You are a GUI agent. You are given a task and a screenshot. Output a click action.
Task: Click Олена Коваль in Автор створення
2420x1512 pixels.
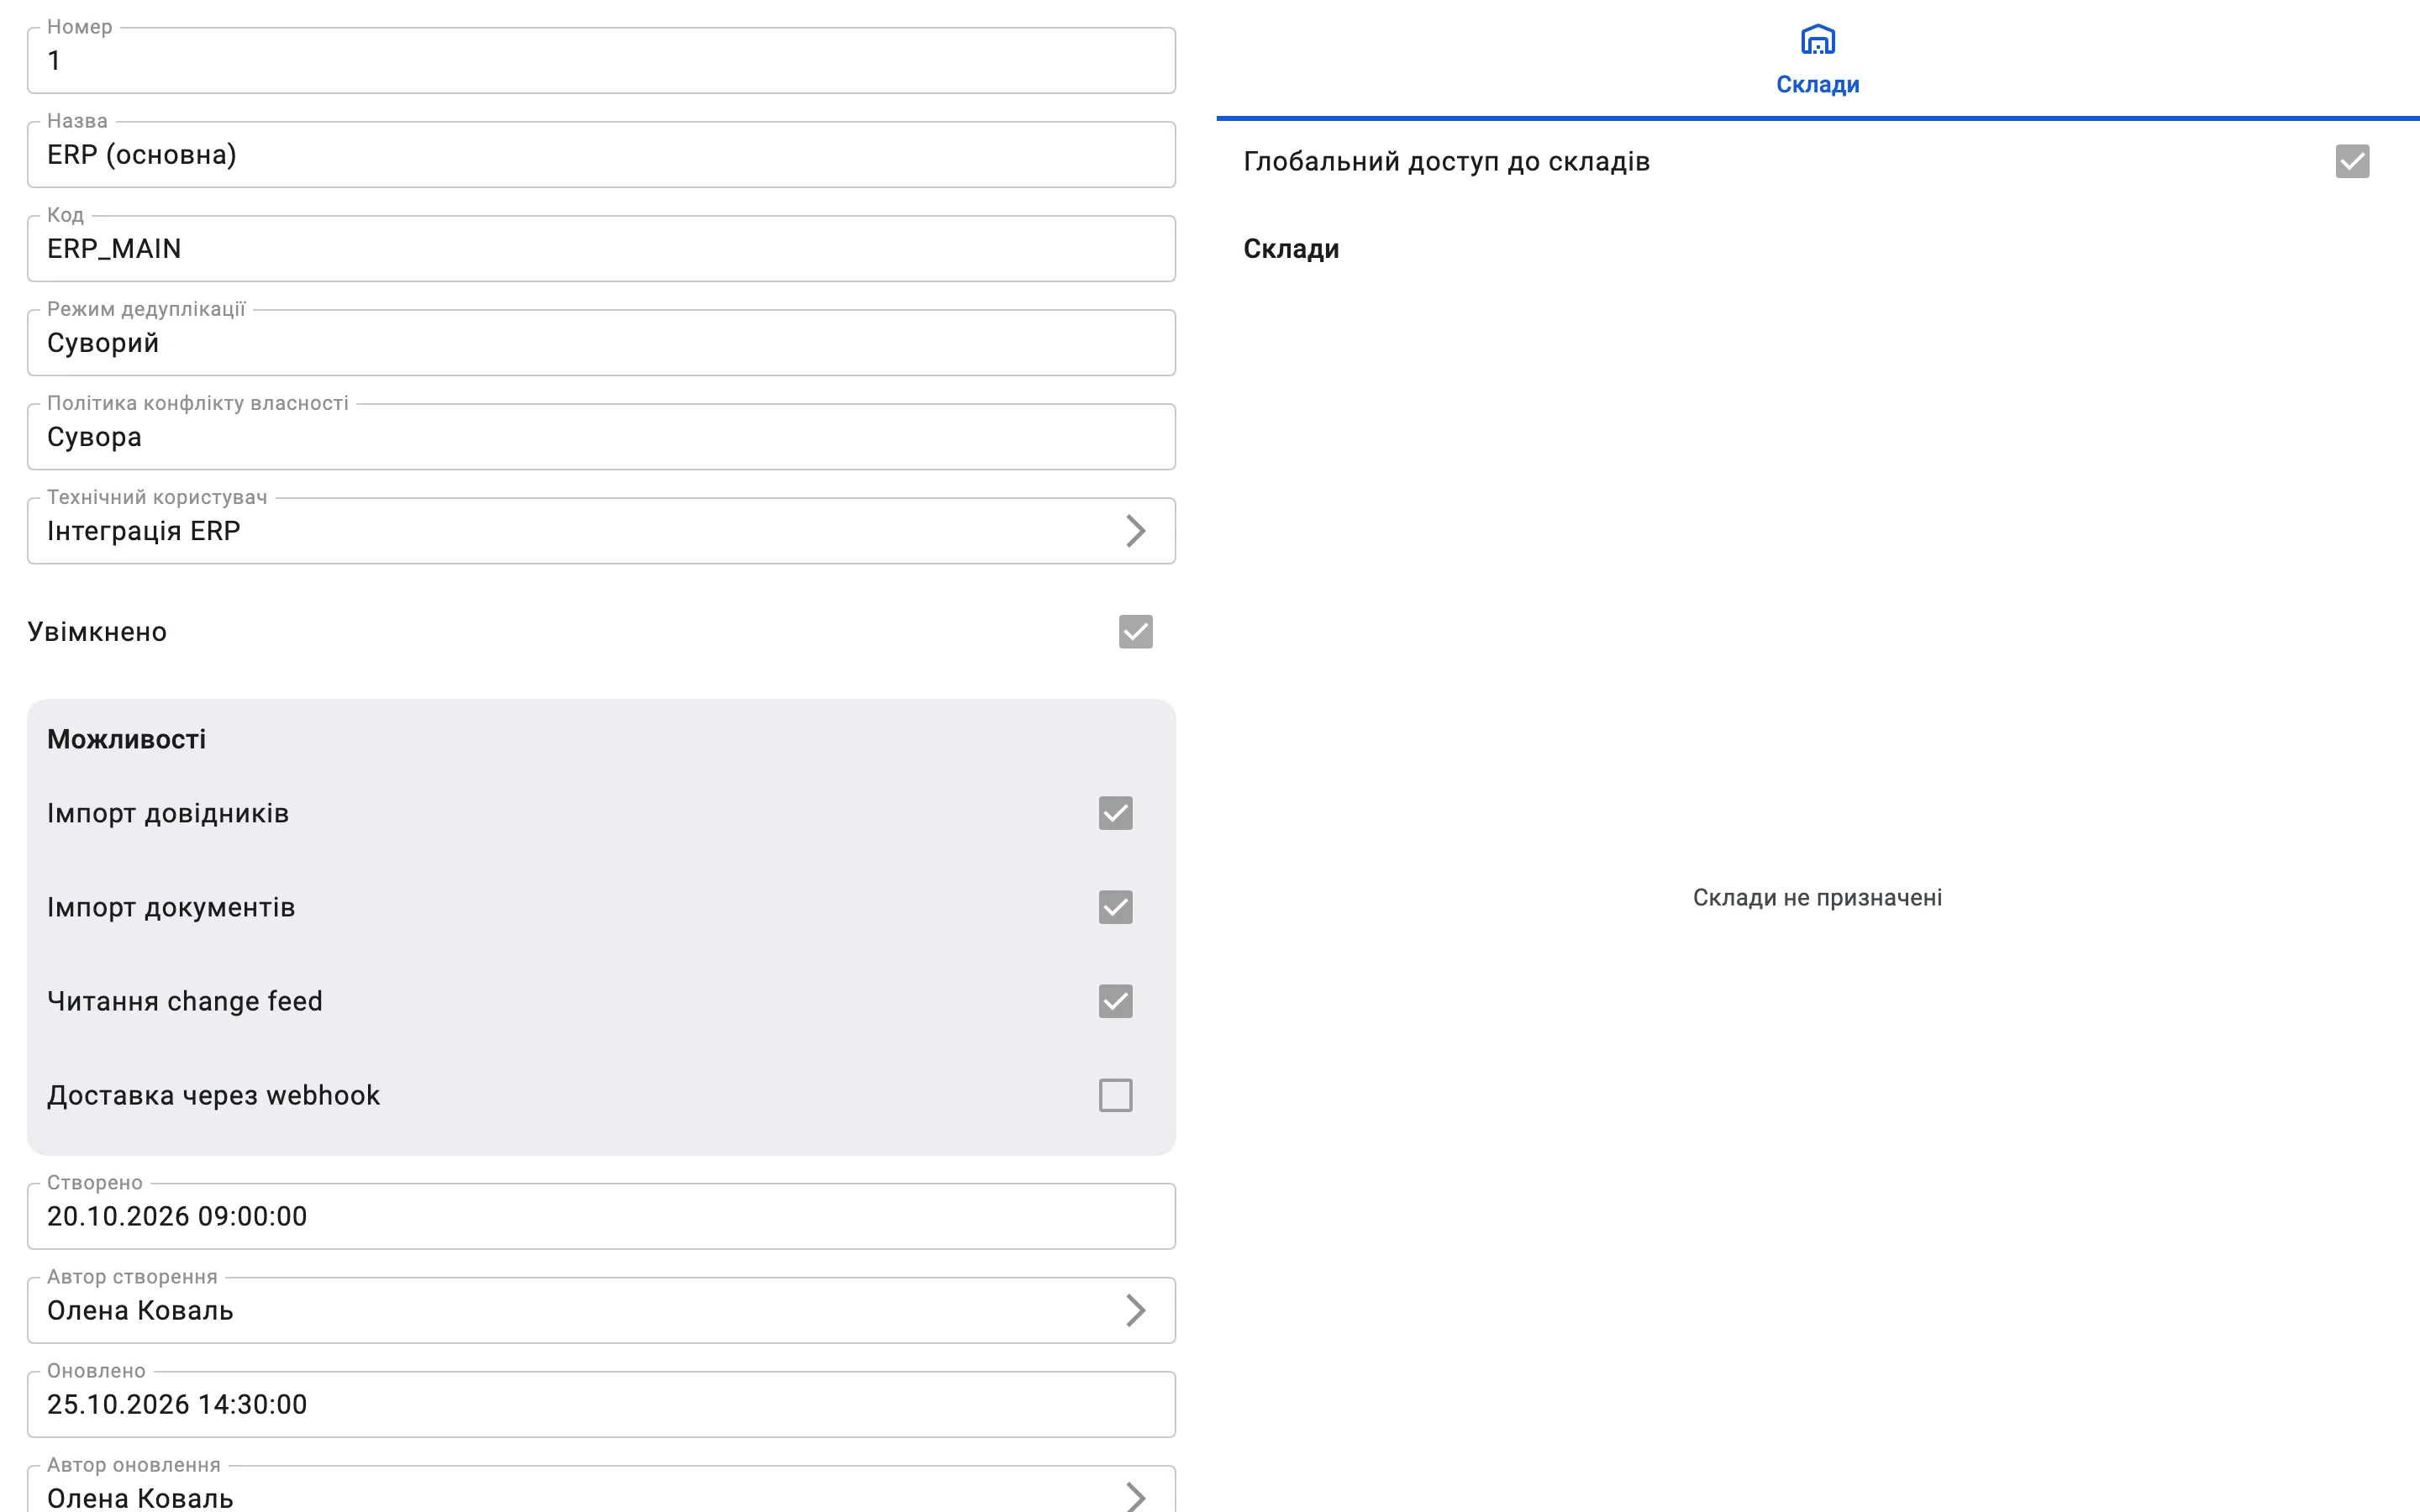(140, 1310)
